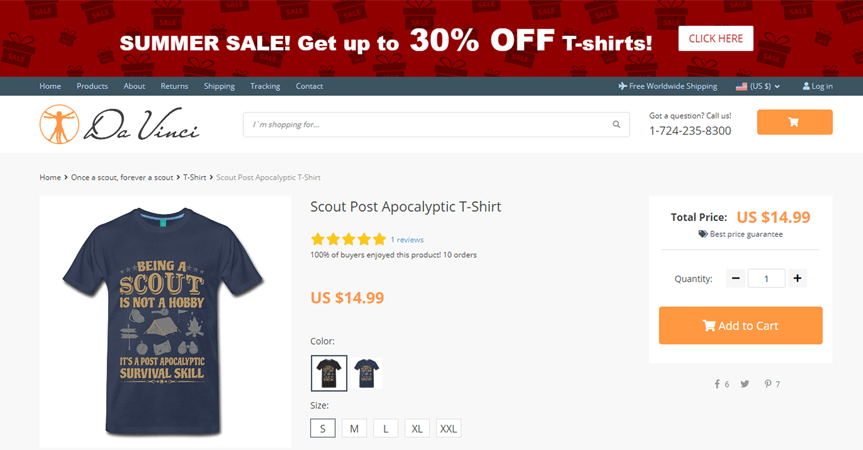Open the Products menu item
Image resolution: width=863 pixels, height=450 pixels.
tap(92, 86)
